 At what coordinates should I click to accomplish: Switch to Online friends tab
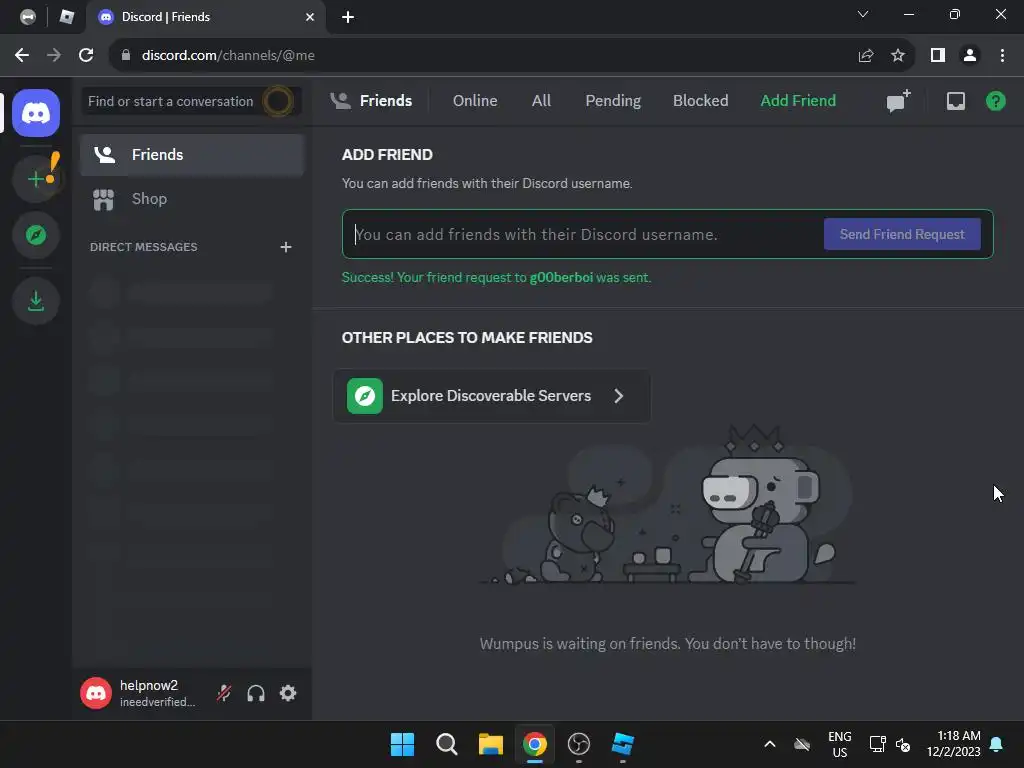pyautogui.click(x=475, y=101)
